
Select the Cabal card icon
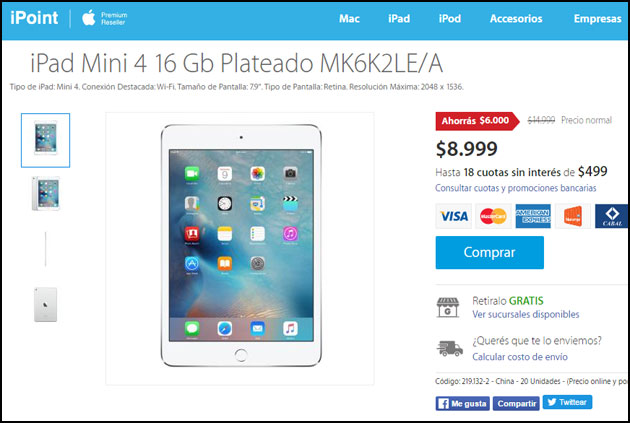point(612,216)
